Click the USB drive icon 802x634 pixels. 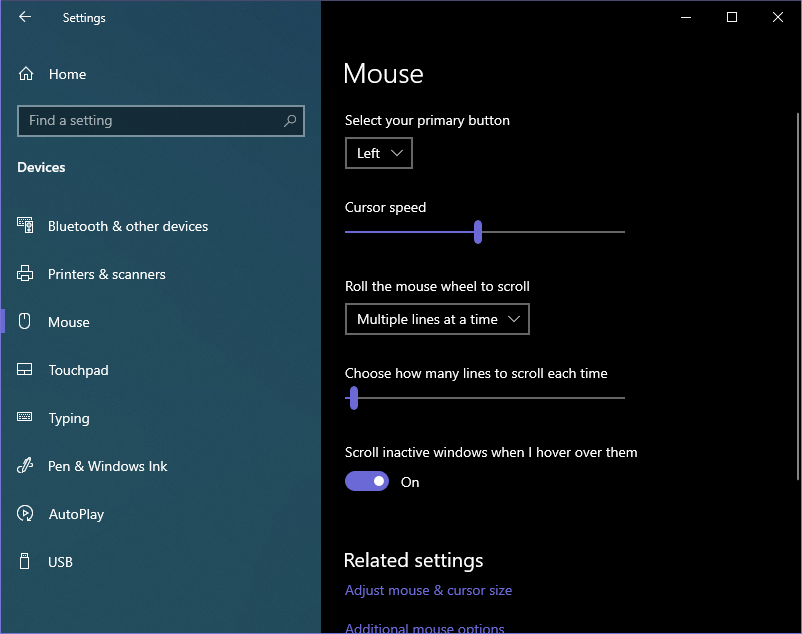click(26, 562)
